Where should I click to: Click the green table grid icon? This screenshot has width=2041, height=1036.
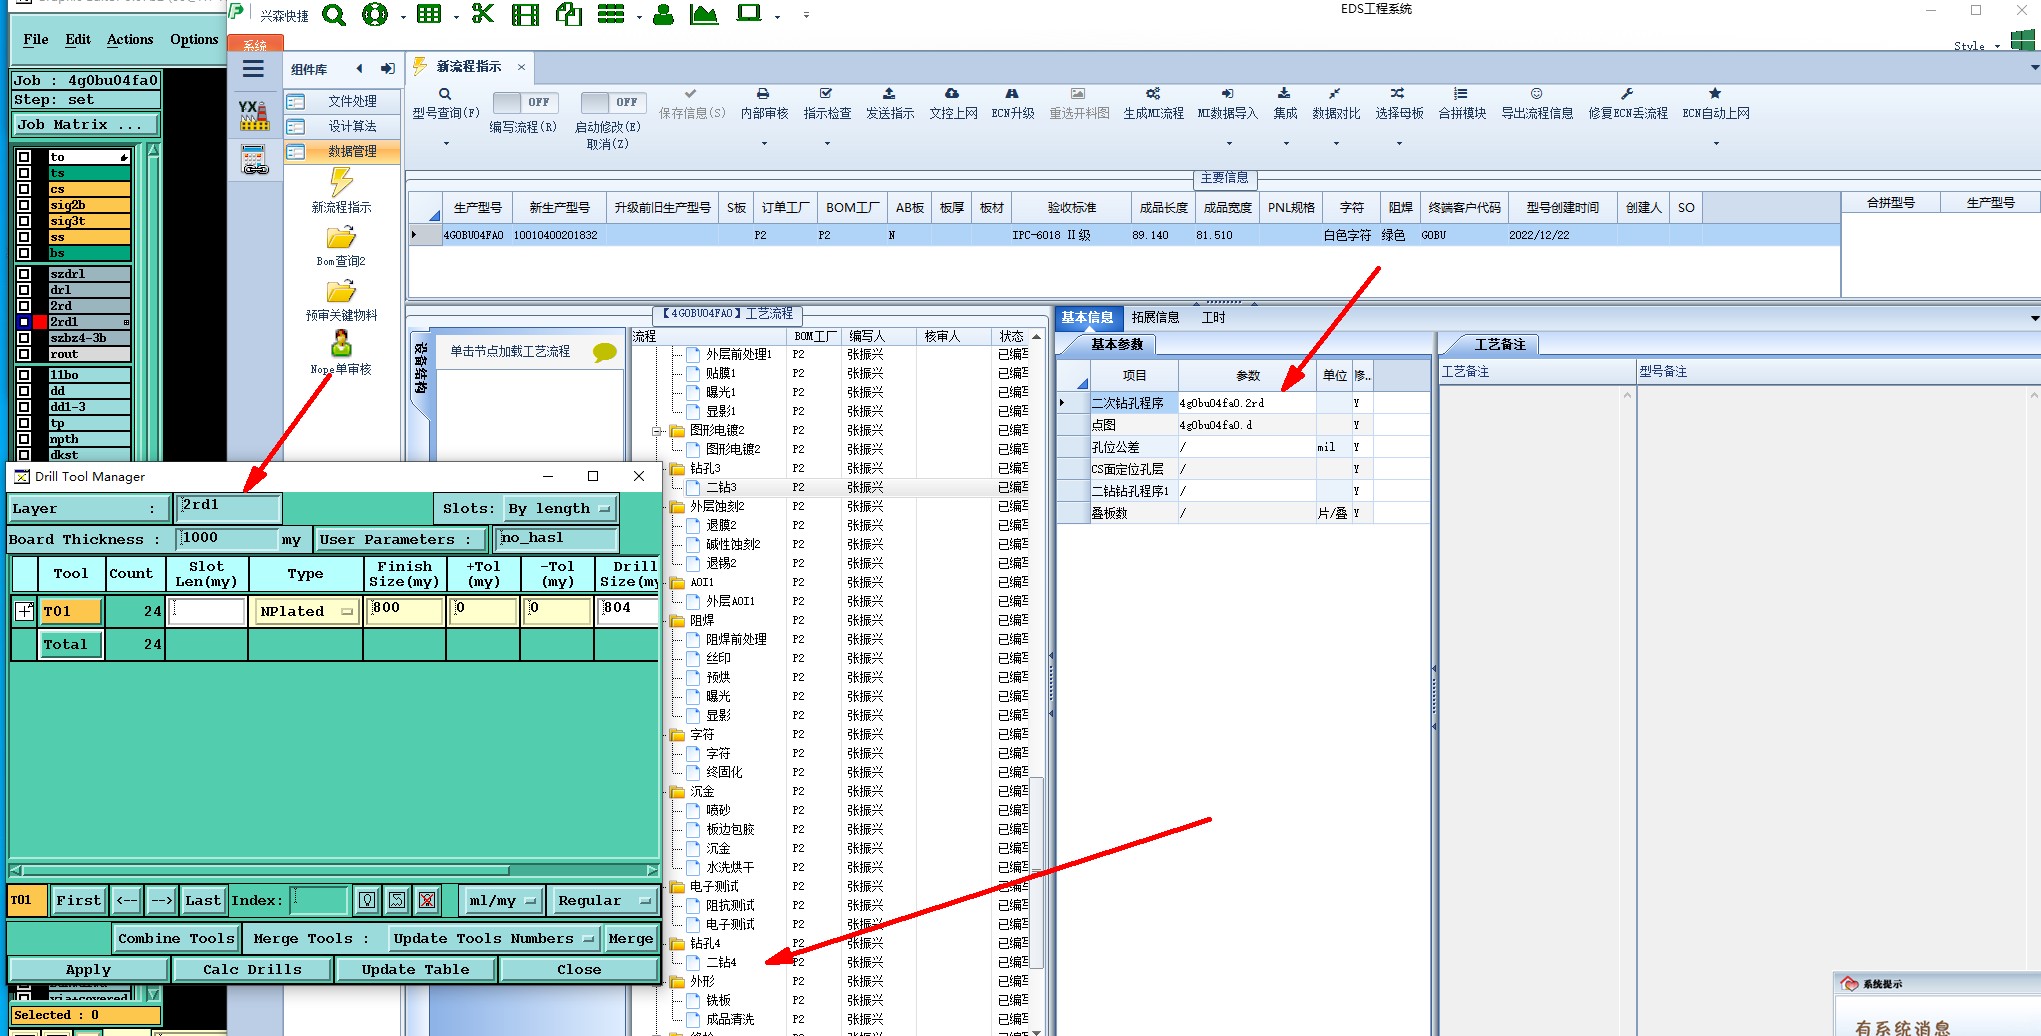[429, 14]
